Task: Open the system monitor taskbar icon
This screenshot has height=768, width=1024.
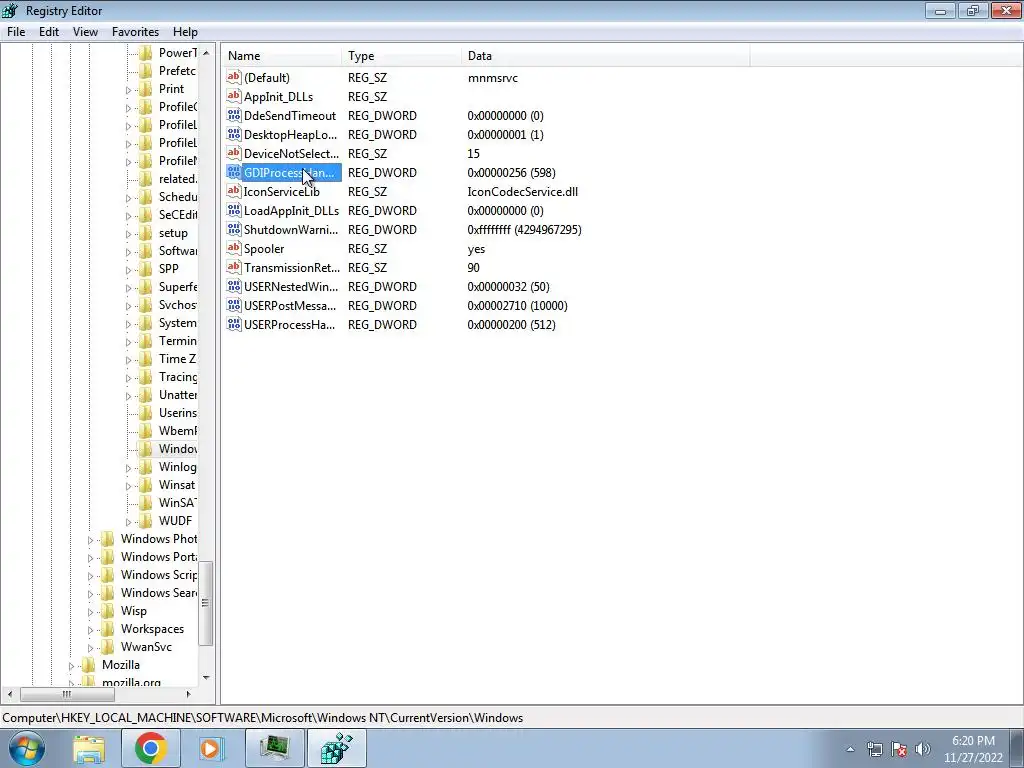Action: pyautogui.click(x=274, y=748)
